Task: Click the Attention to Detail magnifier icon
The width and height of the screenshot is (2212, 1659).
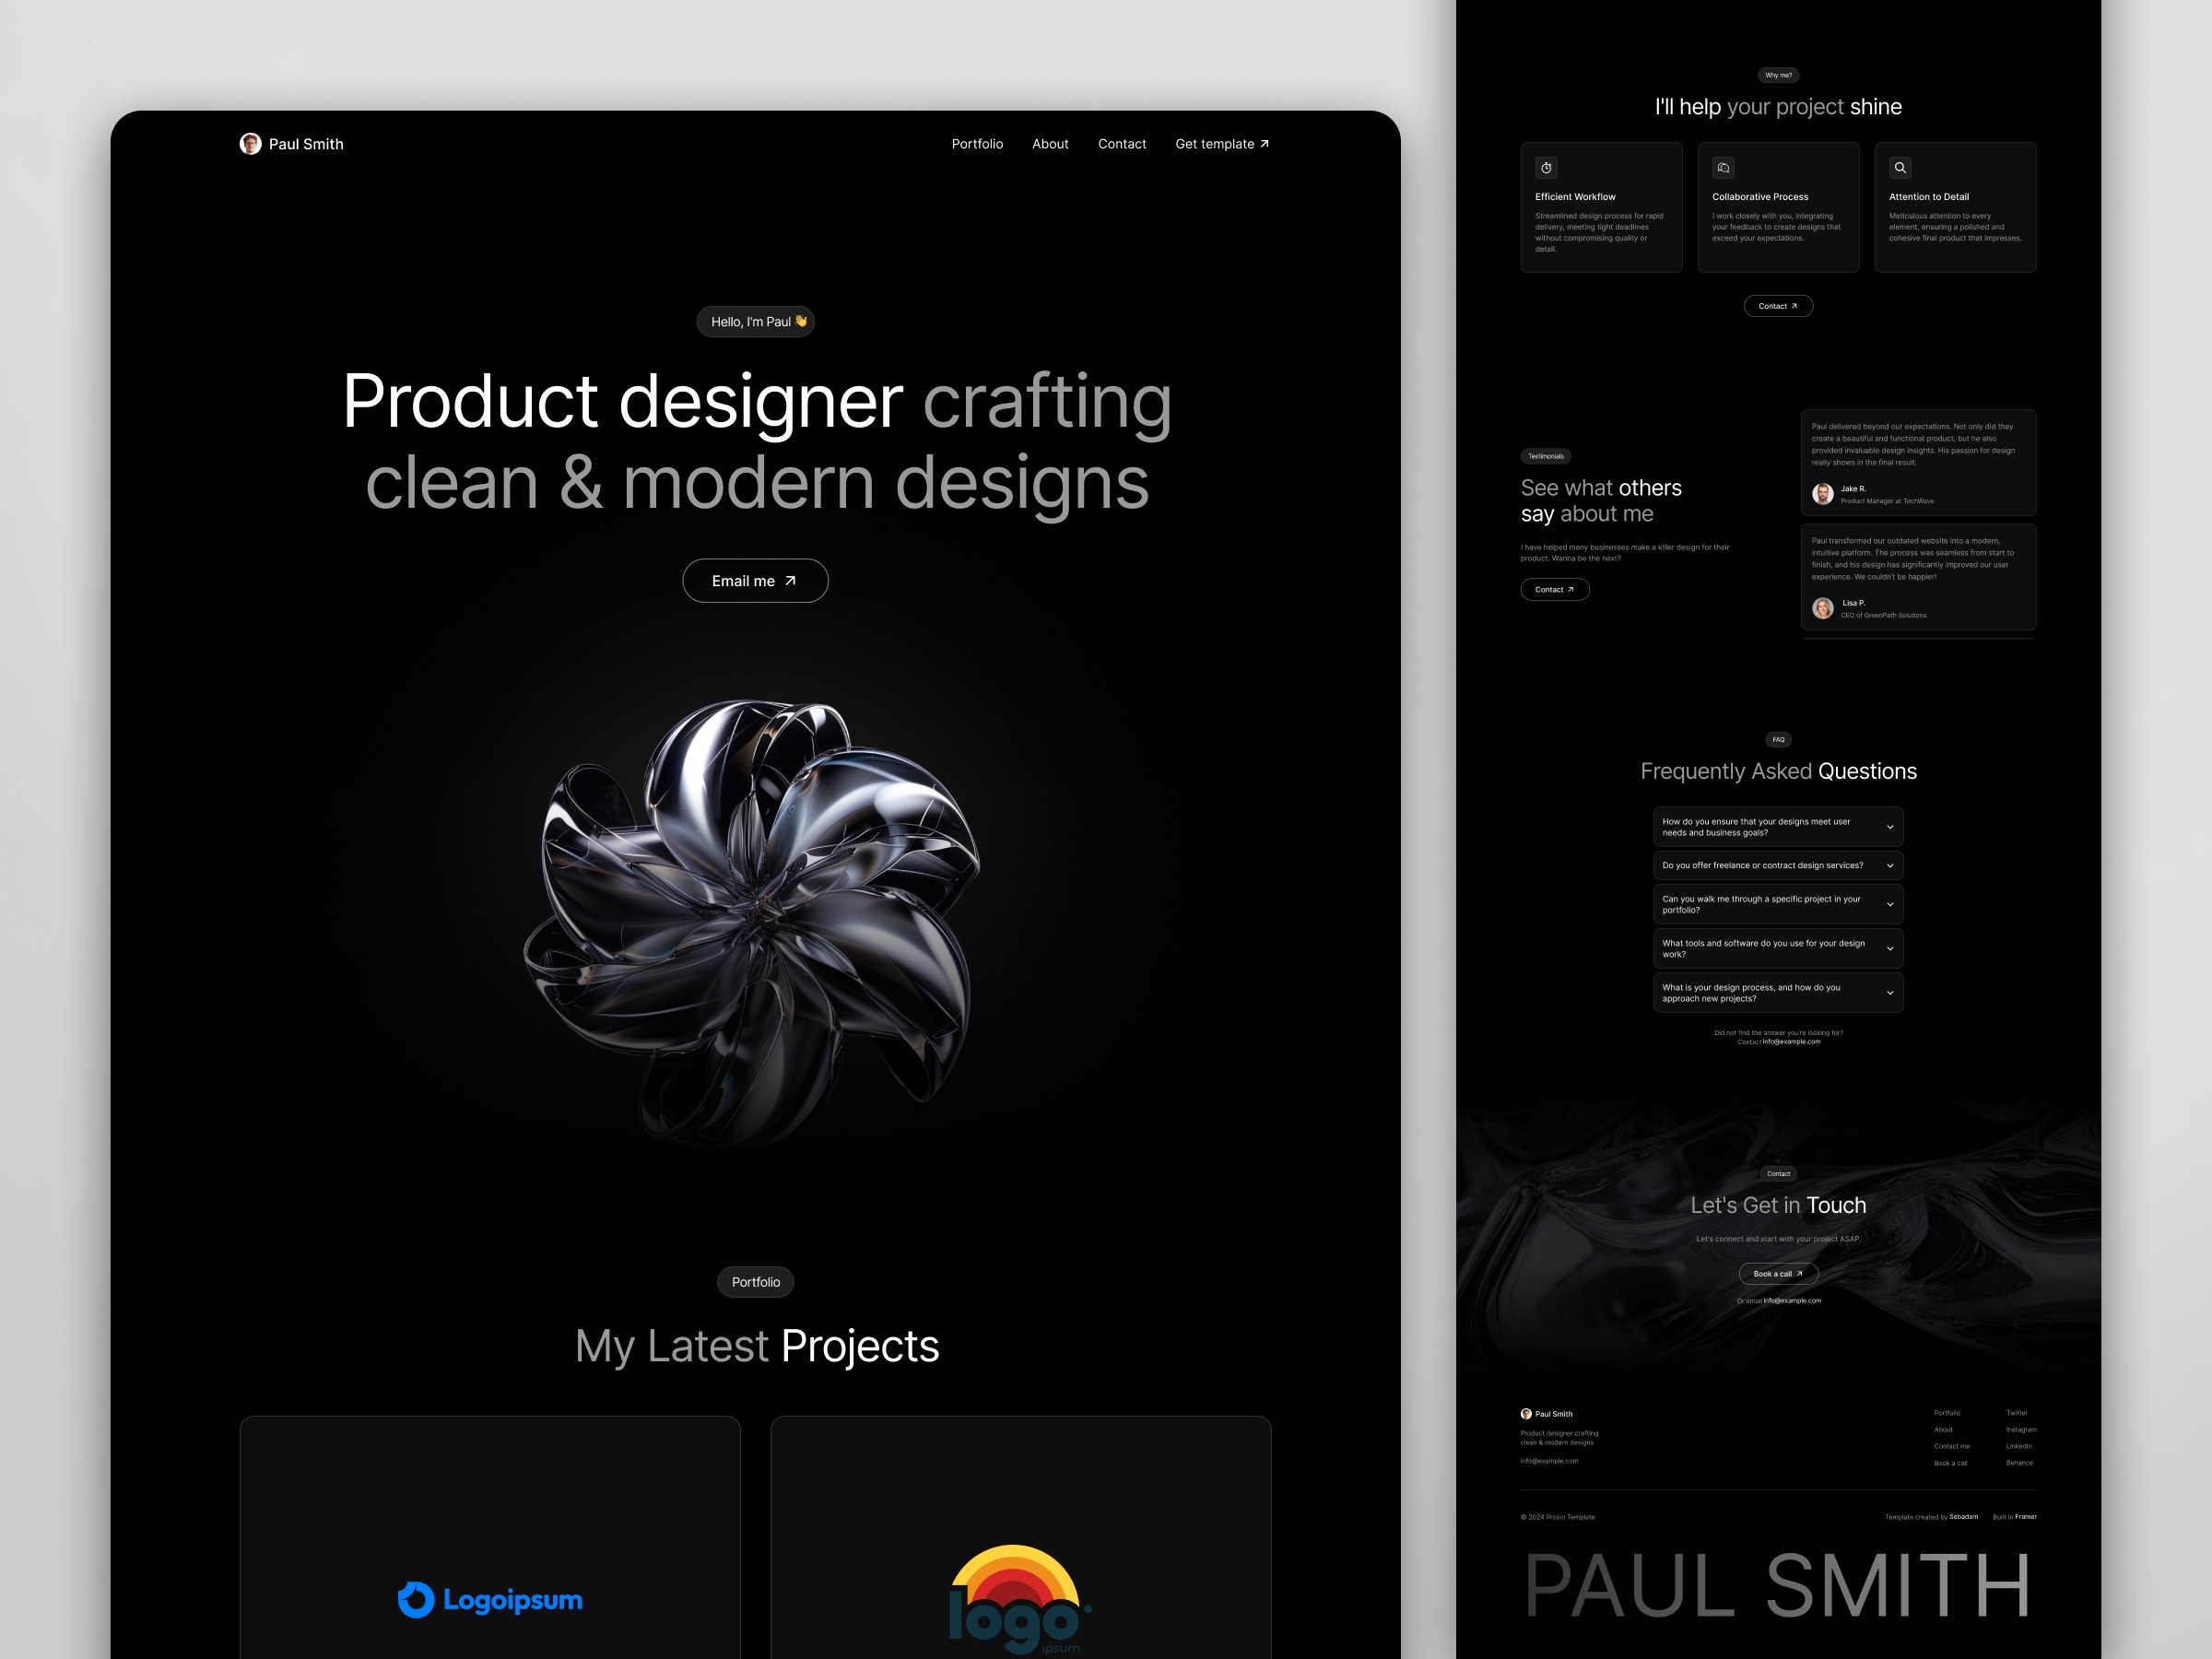Action: coord(1900,168)
